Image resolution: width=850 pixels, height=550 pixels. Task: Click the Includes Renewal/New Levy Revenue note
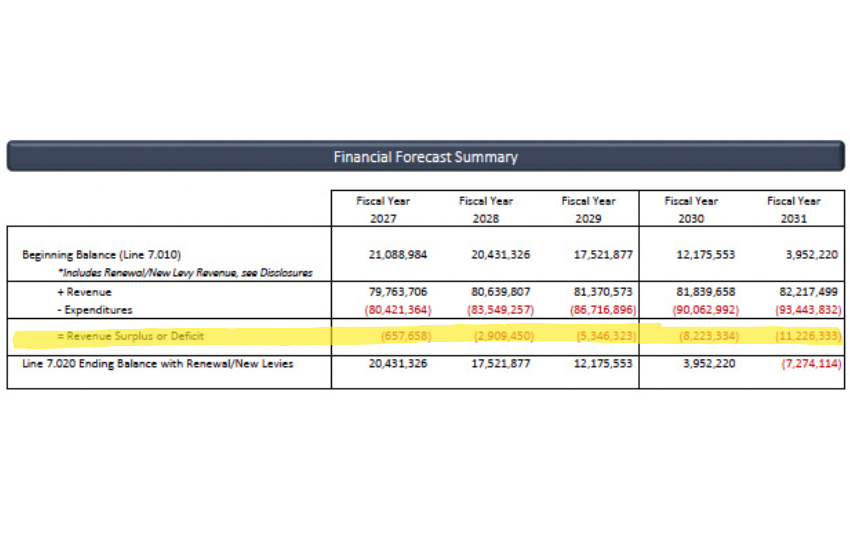[185, 273]
